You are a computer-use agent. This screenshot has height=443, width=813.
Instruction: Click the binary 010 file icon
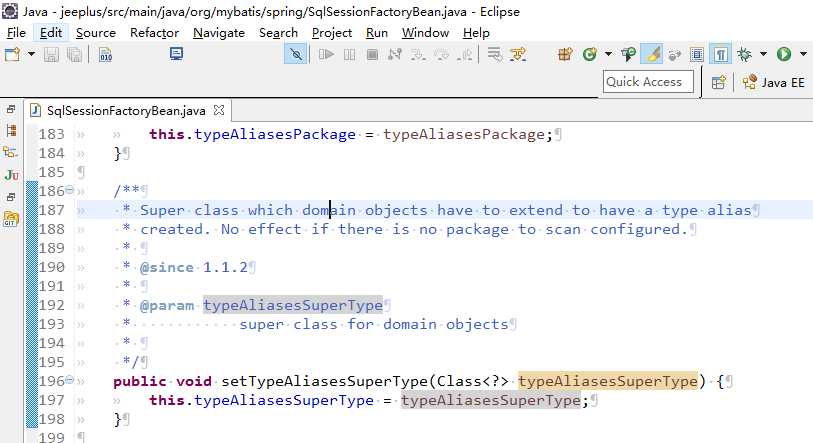(x=106, y=54)
